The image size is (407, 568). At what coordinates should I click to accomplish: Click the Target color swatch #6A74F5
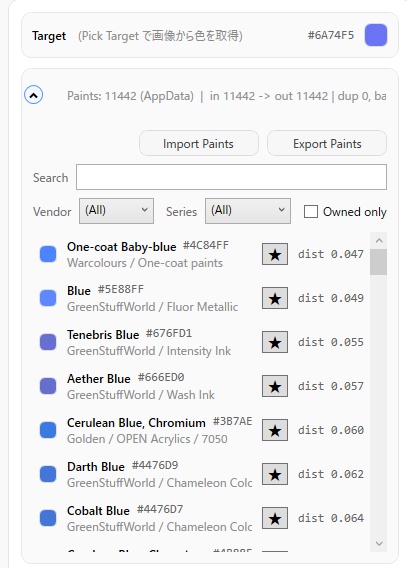click(376, 35)
